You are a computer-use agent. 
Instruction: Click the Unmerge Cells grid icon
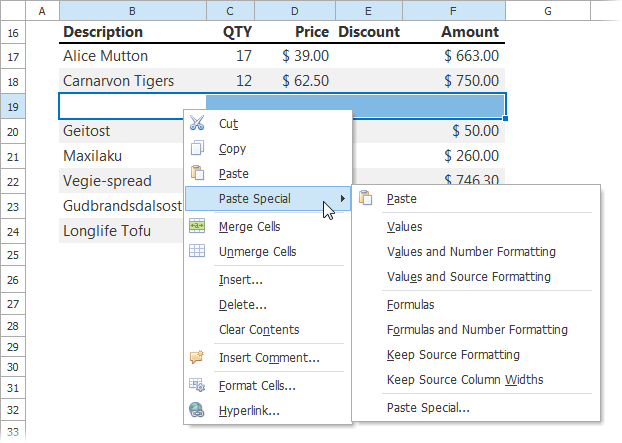point(197,252)
